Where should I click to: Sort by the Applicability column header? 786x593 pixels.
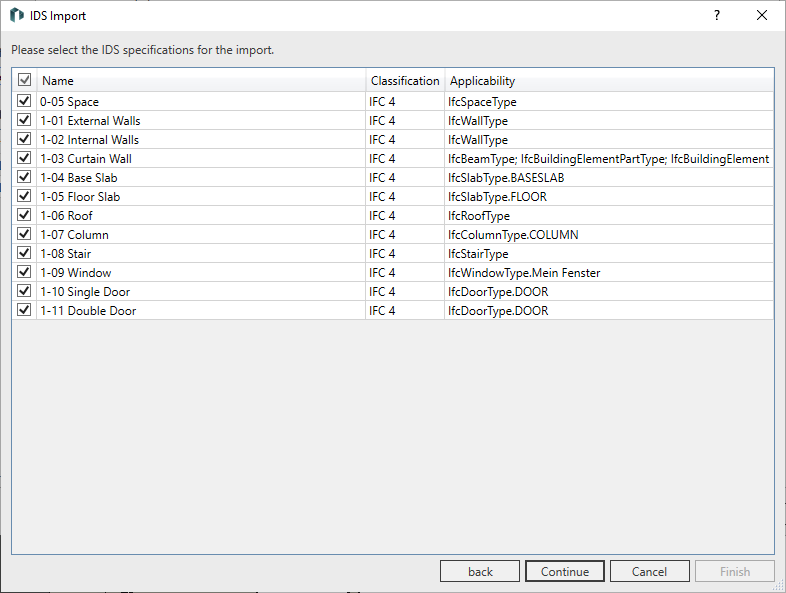coord(609,80)
